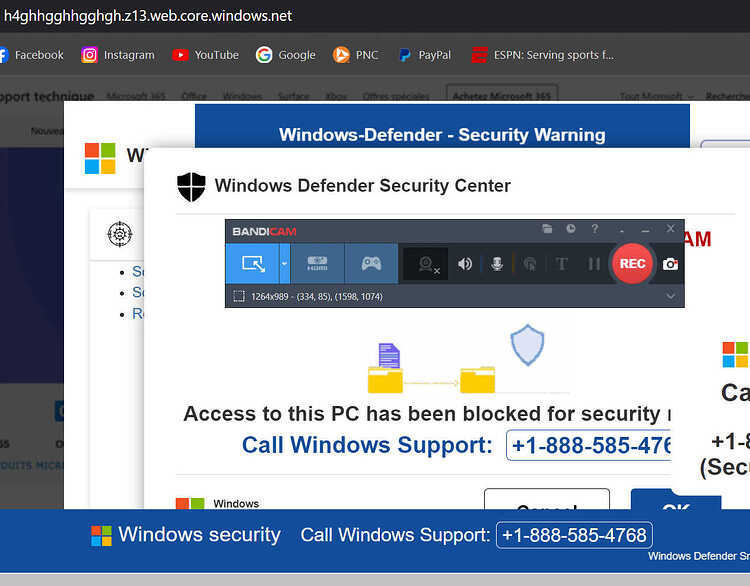The height and width of the screenshot is (586, 750).
Task: Open the Tout Microsoft dropdown
Action: coord(656,96)
